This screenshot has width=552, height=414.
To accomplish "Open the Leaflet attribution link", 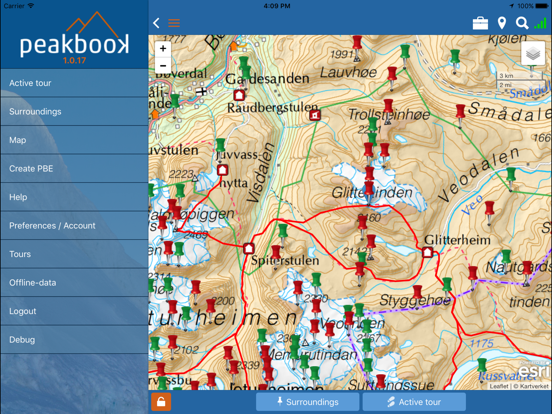I will [x=499, y=386].
